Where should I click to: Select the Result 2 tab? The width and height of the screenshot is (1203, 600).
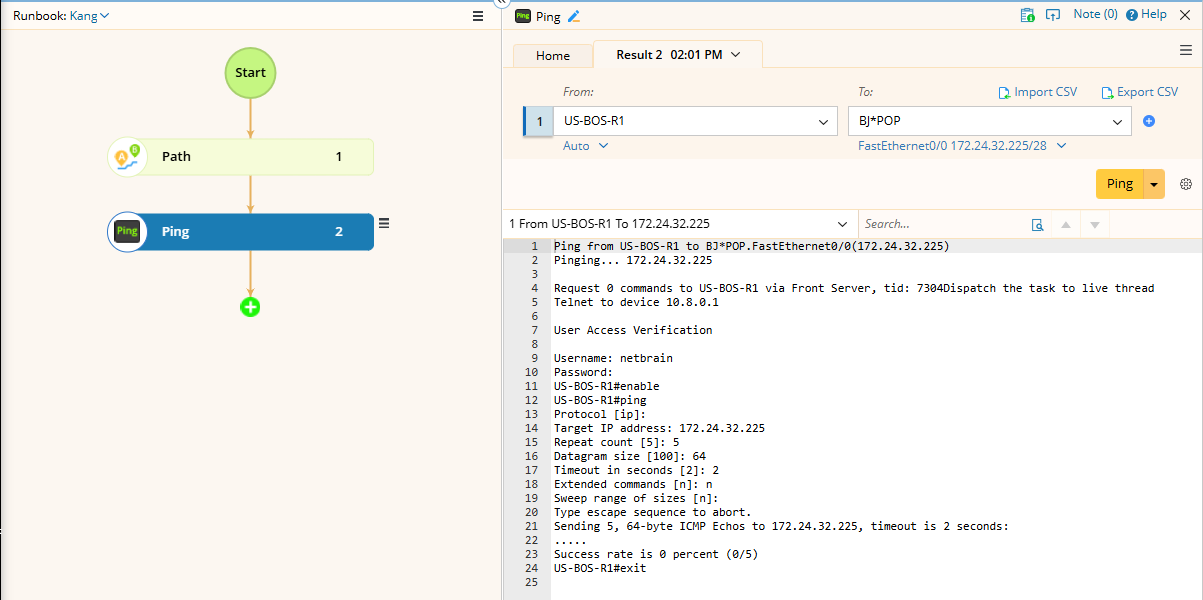point(677,55)
